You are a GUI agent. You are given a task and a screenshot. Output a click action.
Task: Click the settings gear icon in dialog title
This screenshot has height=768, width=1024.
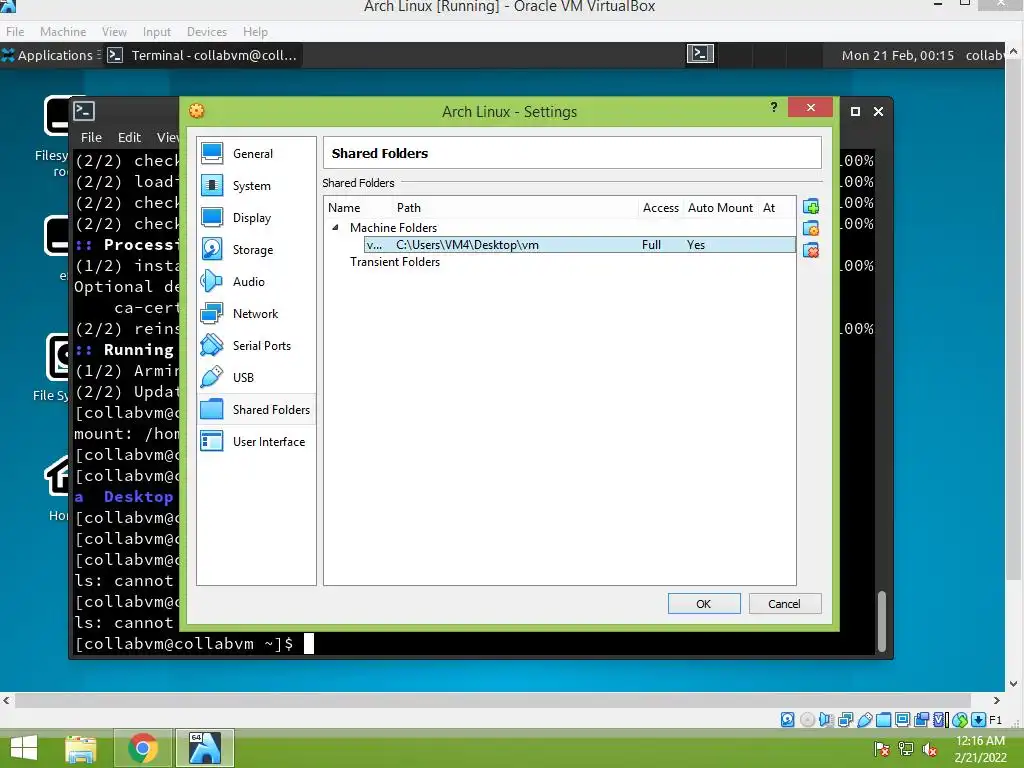coord(197,111)
